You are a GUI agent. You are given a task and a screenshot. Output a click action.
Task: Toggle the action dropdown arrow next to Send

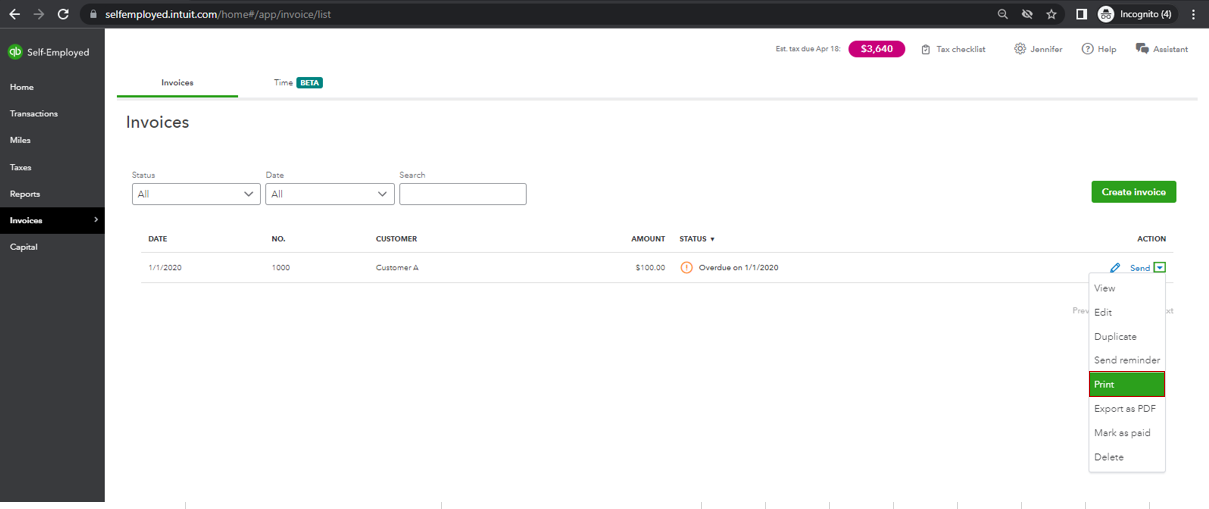coord(1159,267)
